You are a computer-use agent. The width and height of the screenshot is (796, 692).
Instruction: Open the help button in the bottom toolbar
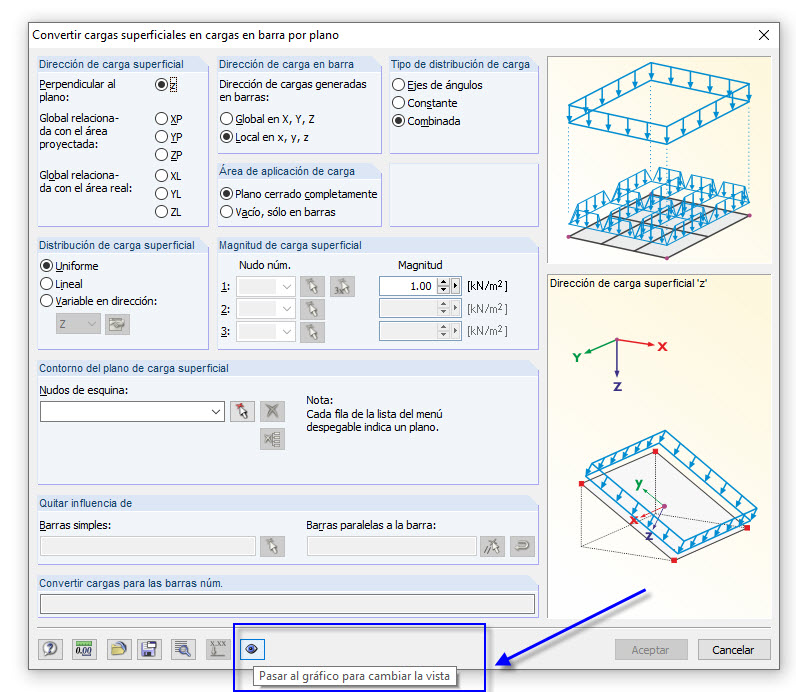click(50, 649)
